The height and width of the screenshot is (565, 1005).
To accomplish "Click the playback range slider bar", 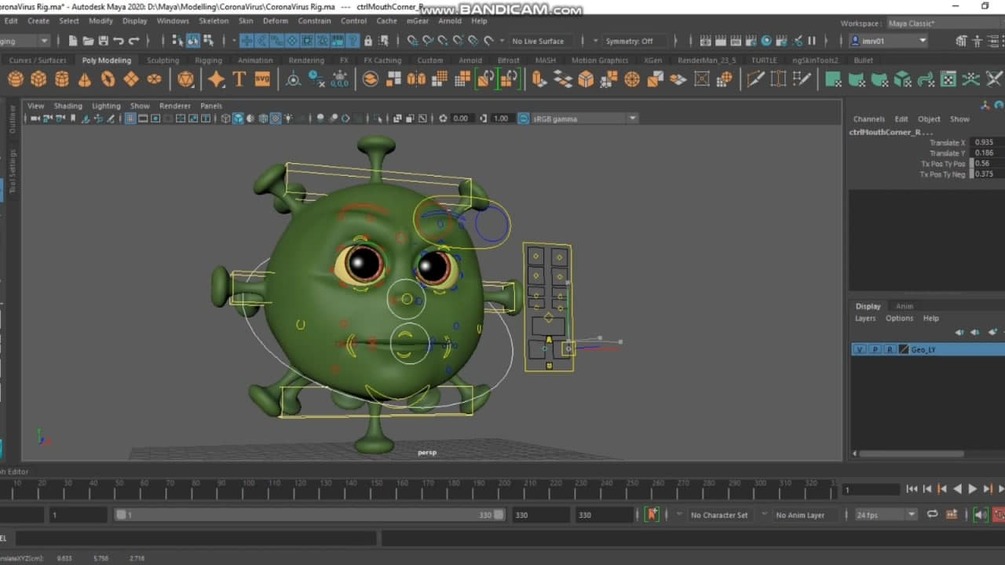I will click(308, 515).
